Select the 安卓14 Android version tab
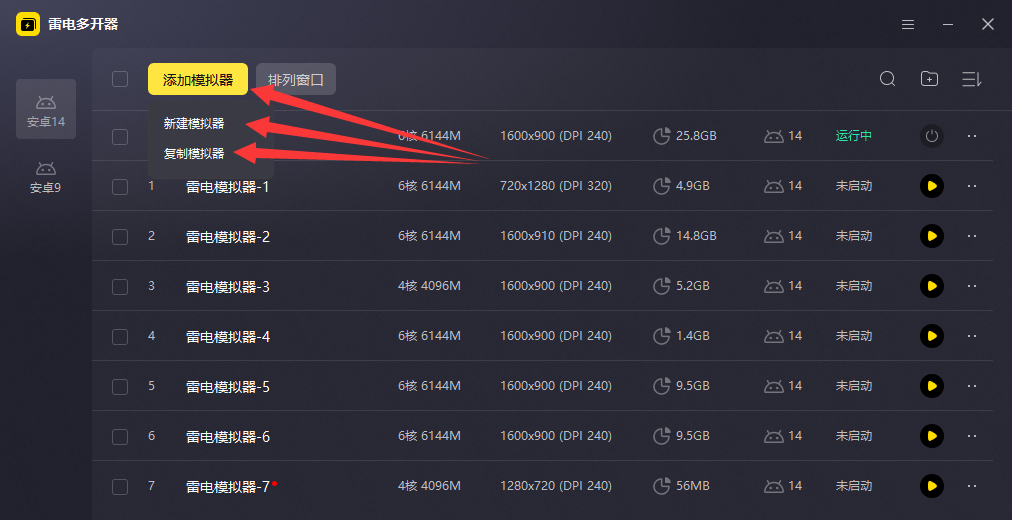The image size is (1012, 520). pyautogui.click(x=46, y=109)
